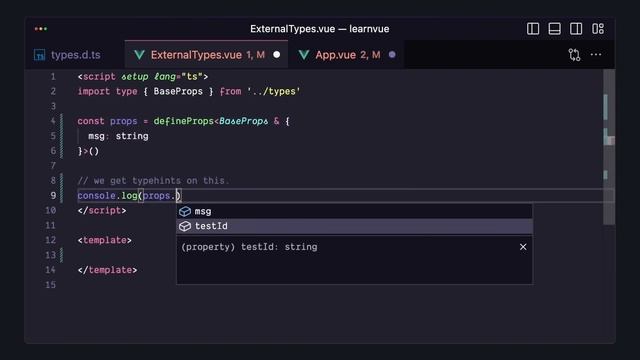Choose testId autocomplete suggestion
The height and width of the screenshot is (360, 640).
354,226
